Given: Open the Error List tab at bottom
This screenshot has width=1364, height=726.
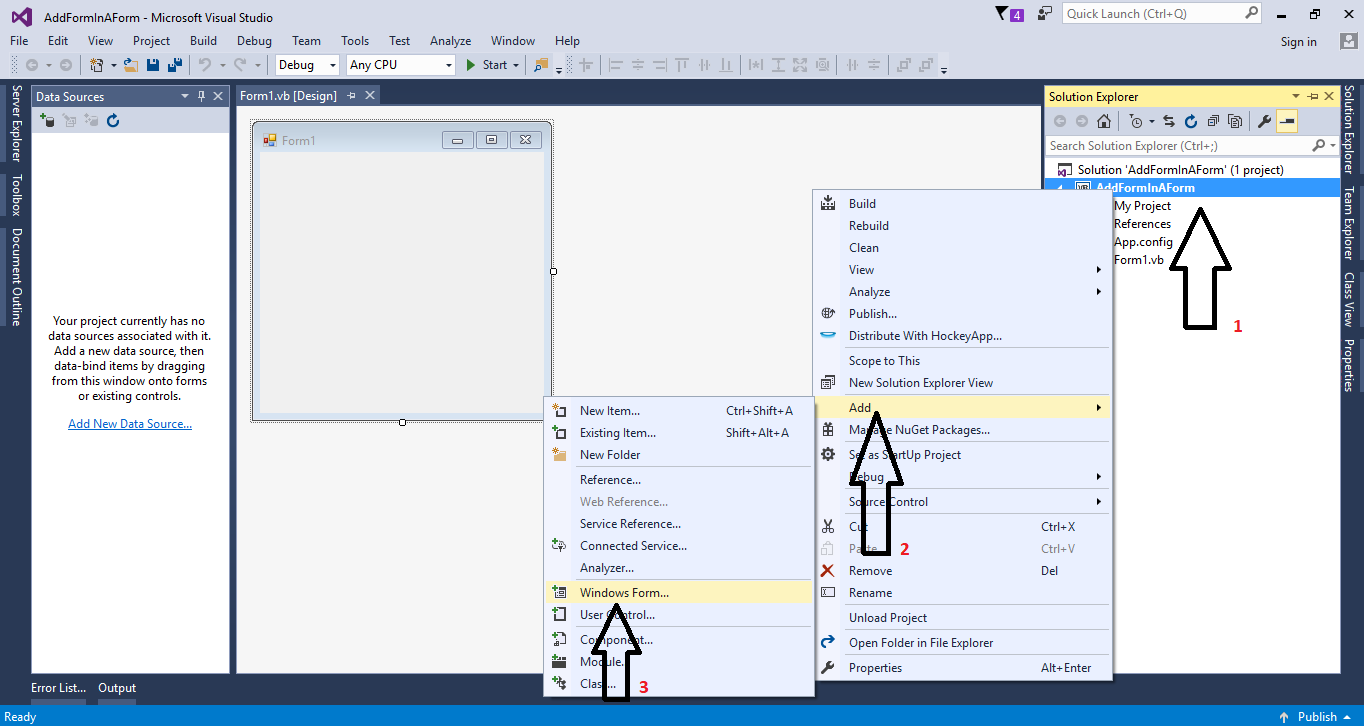Looking at the screenshot, I should pyautogui.click(x=58, y=688).
